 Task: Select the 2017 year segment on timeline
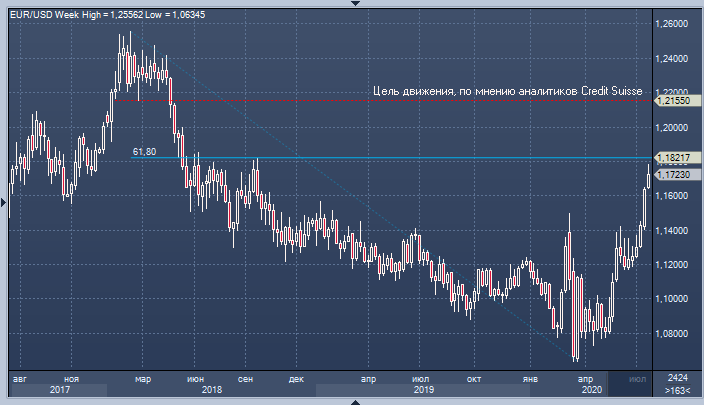click(x=58, y=390)
